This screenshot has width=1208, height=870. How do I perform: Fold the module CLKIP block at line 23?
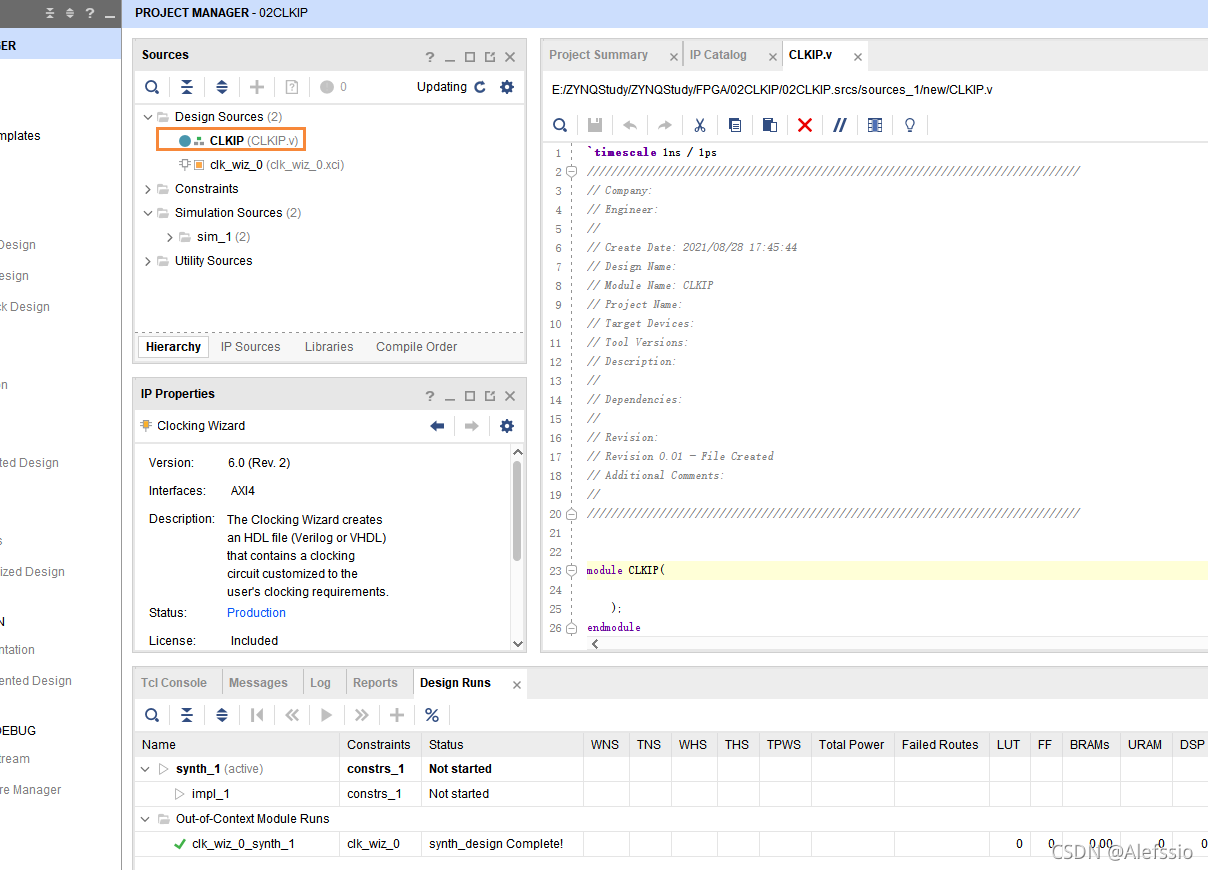pyautogui.click(x=572, y=570)
